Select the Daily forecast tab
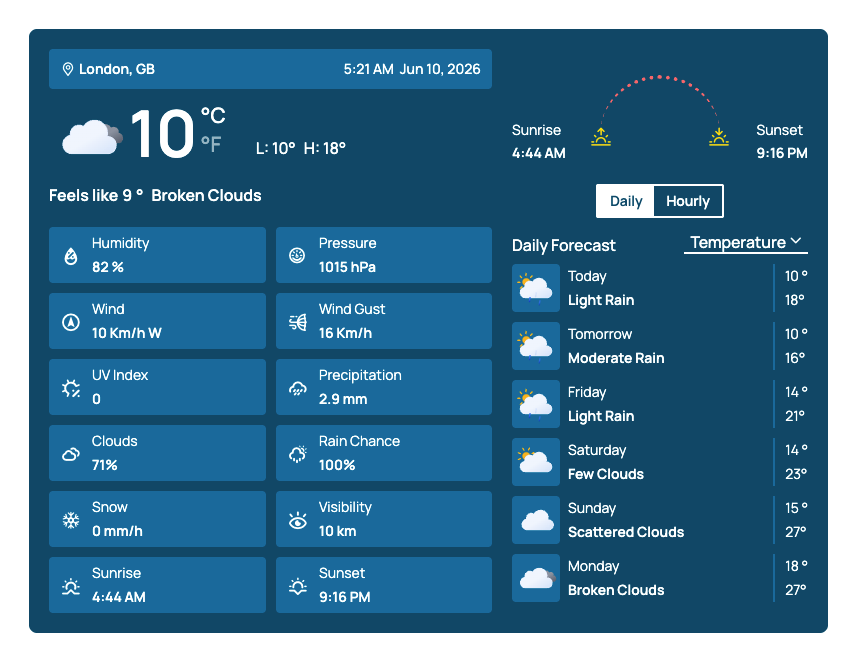This screenshot has width=860, height=660. tap(626, 201)
